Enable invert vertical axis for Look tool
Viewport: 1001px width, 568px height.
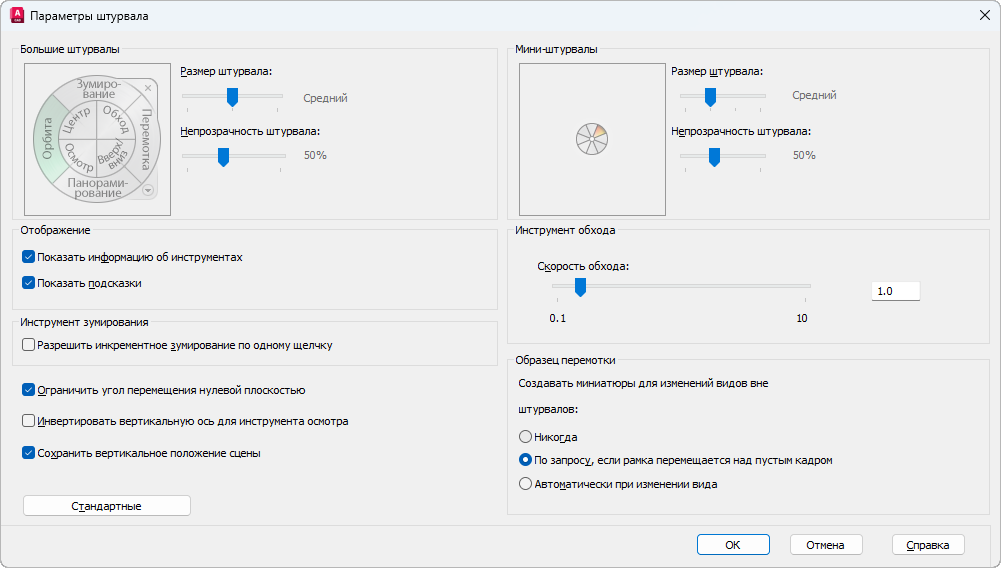click(x=28, y=421)
